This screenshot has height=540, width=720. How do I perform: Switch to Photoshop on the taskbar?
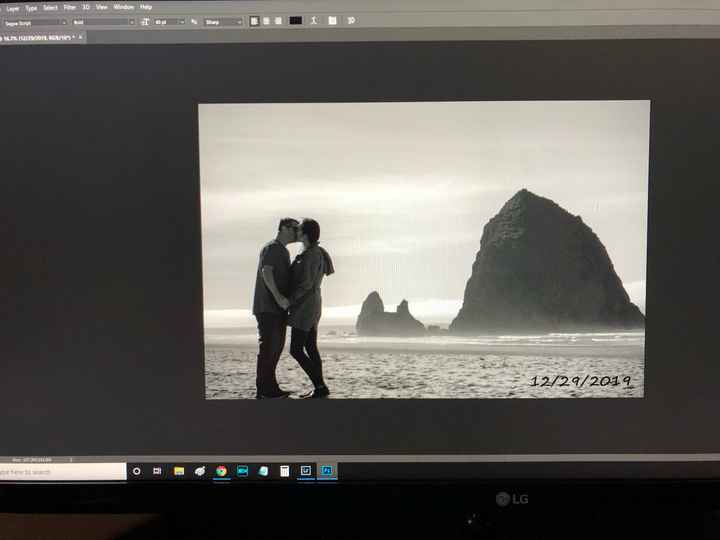click(x=327, y=471)
